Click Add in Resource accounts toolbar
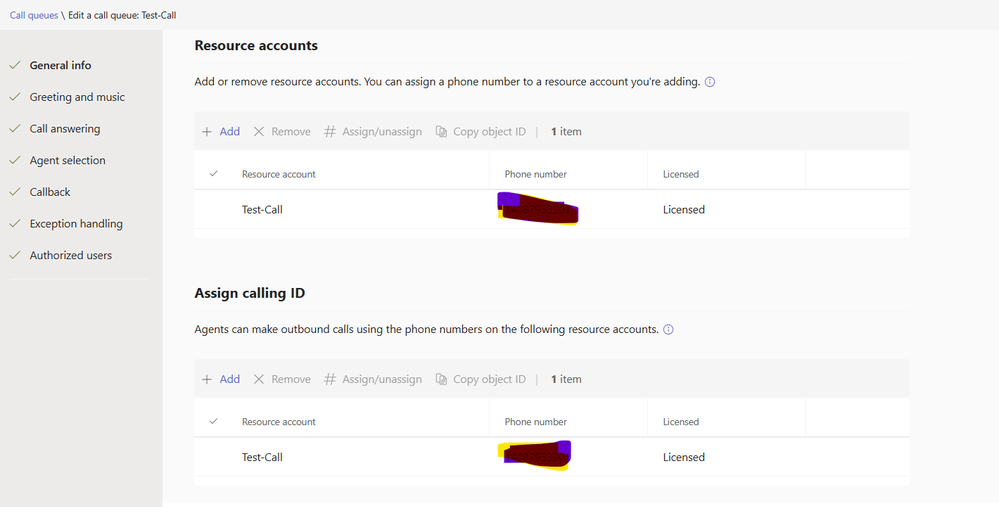Screen dimensions: 999x507 [x=221, y=132]
